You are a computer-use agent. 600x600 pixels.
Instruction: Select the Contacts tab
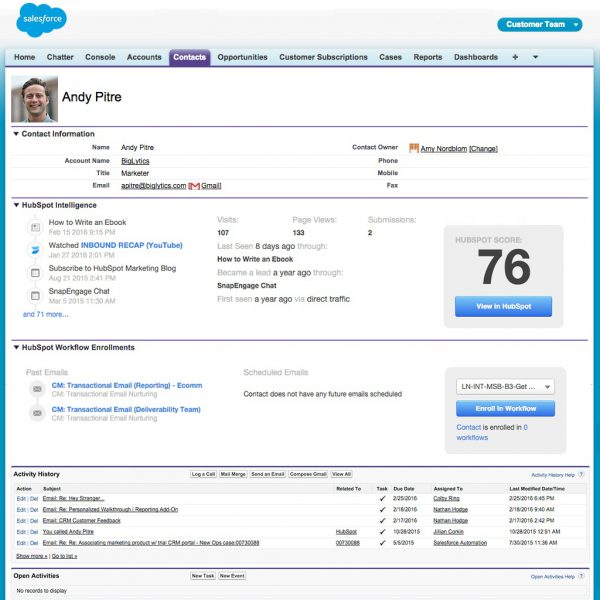click(x=189, y=57)
